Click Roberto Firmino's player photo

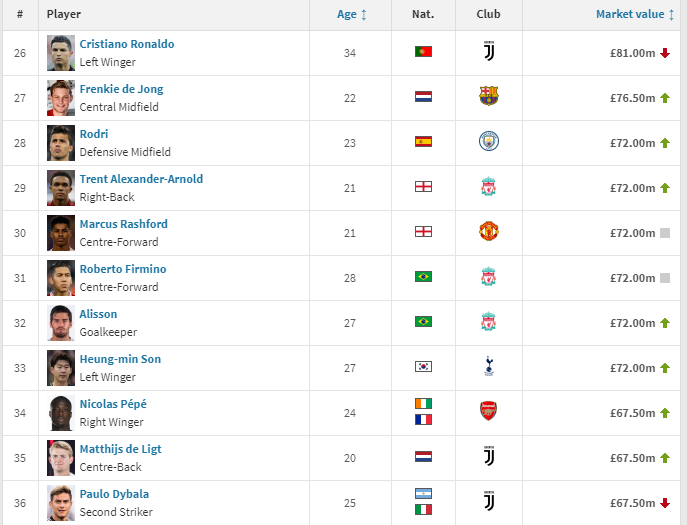(x=60, y=277)
